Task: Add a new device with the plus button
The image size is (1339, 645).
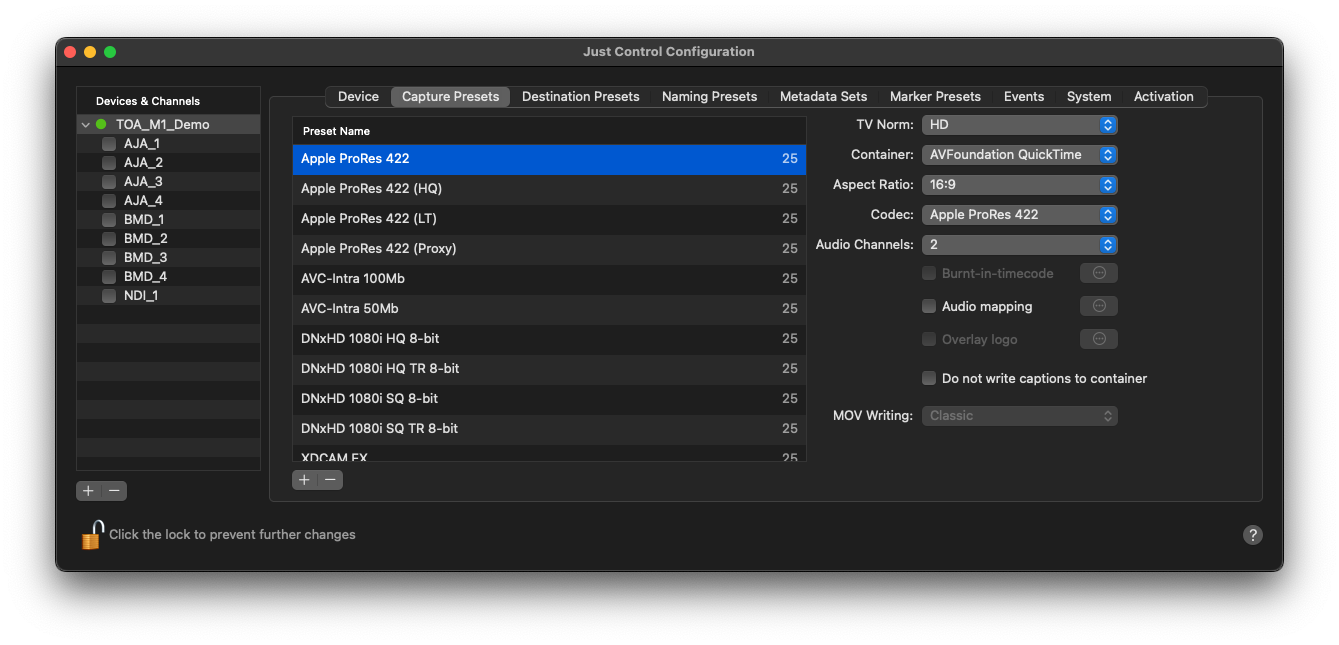Action: [x=89, y=491]
